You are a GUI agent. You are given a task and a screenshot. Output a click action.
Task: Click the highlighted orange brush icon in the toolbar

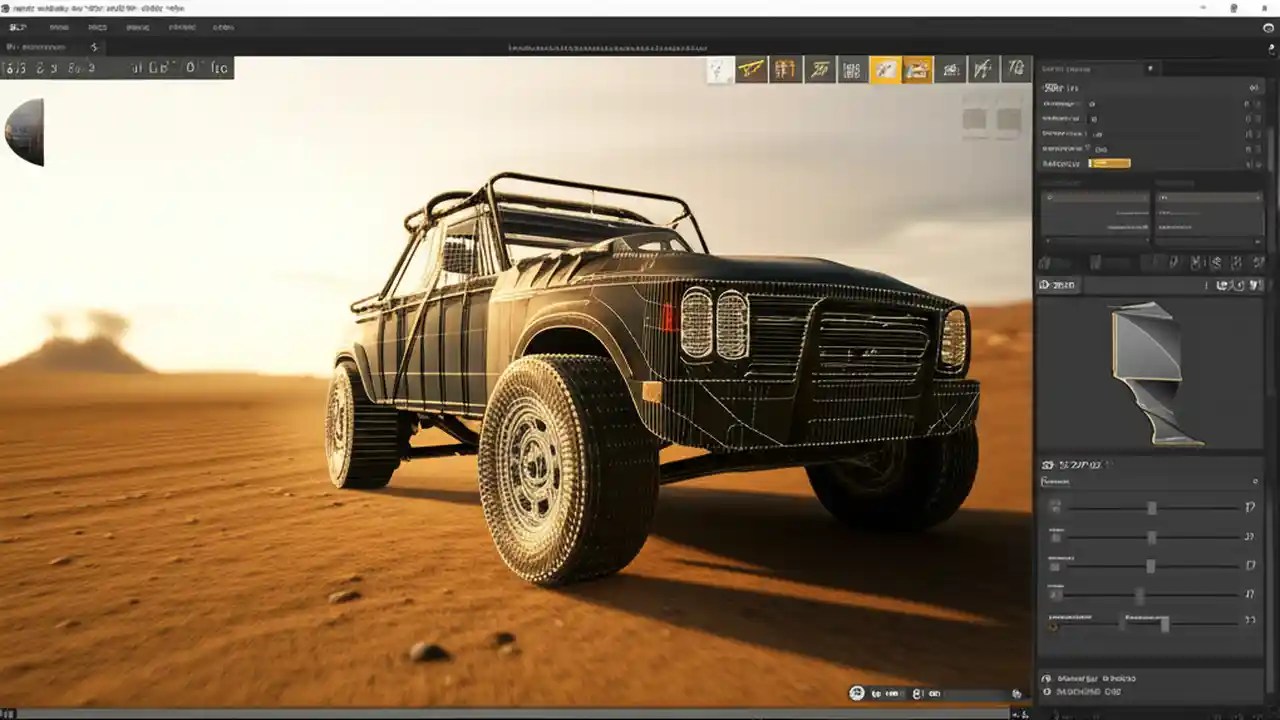885,69
